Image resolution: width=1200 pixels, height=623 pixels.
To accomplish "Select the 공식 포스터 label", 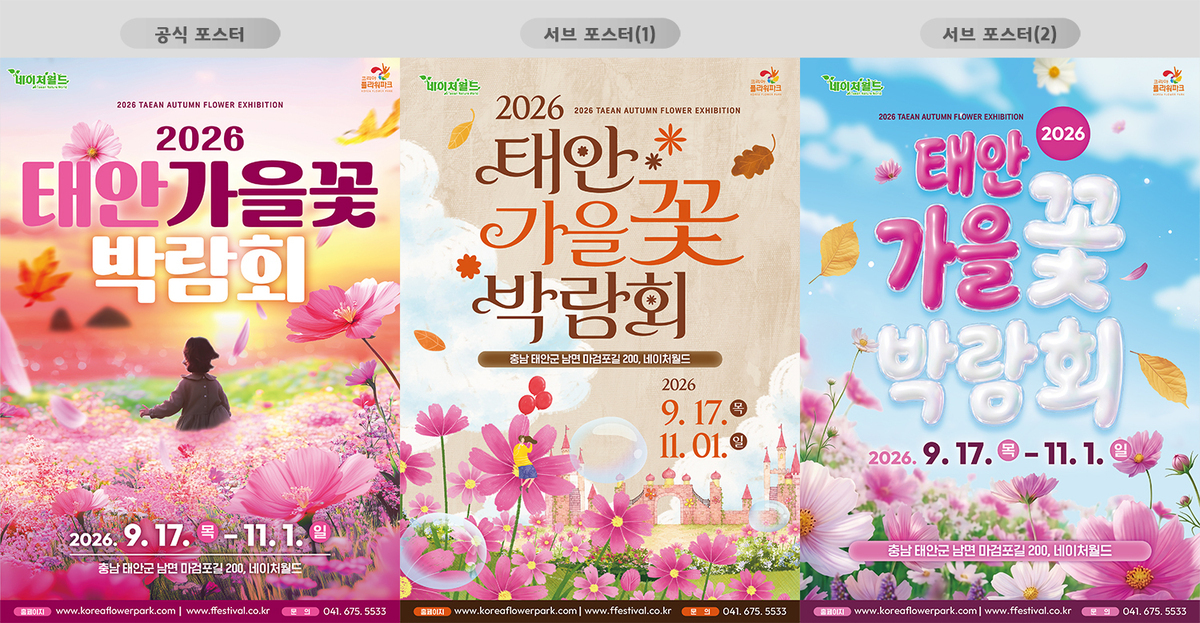I will 200,35.
